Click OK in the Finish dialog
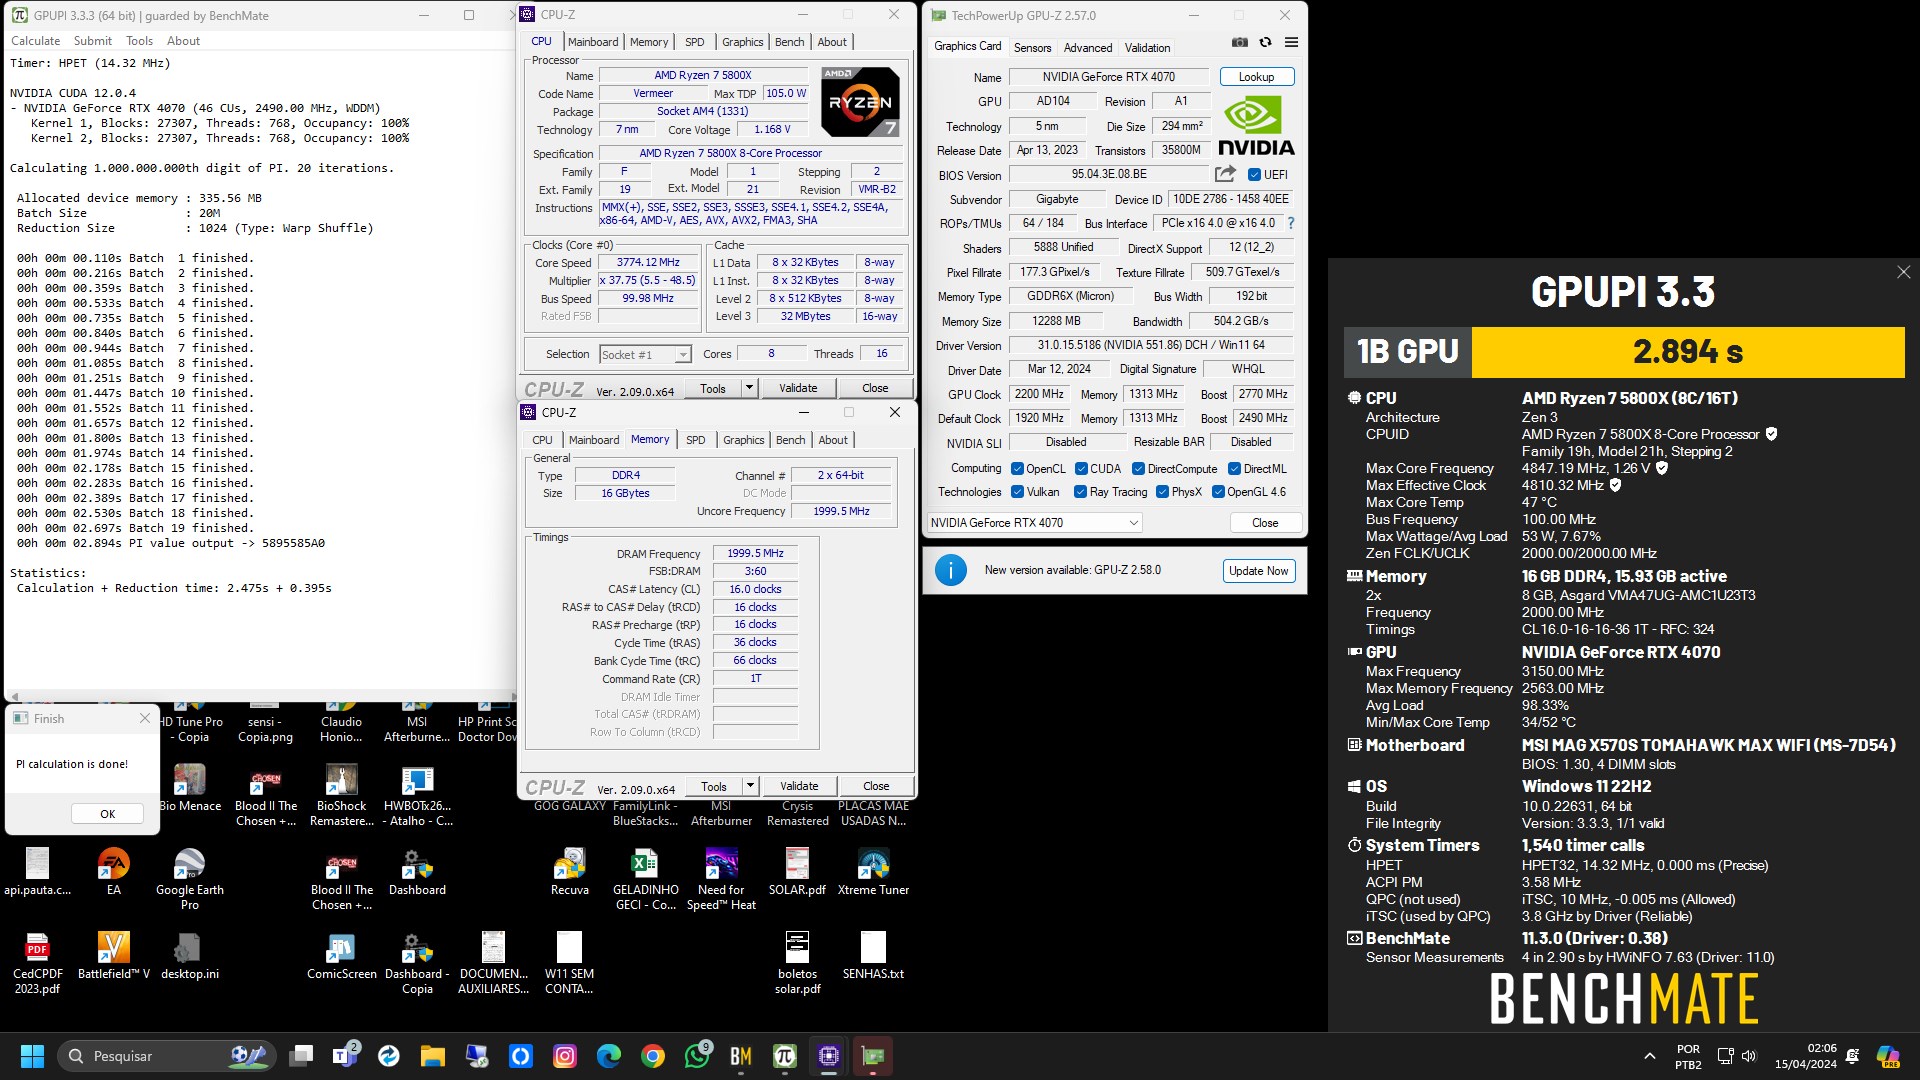Viewport: 1920px width, 1080px height. coord(107,814)
